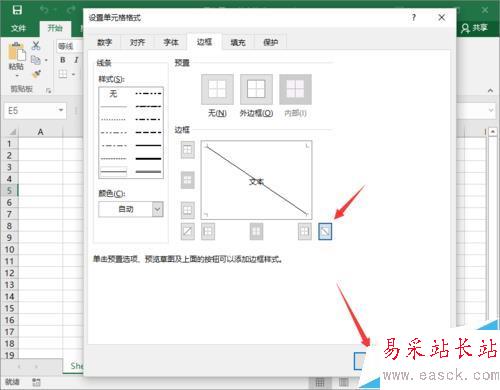Click the Undo arrow in Excel title bar
500x390 pixels.
tap(44, 9)
